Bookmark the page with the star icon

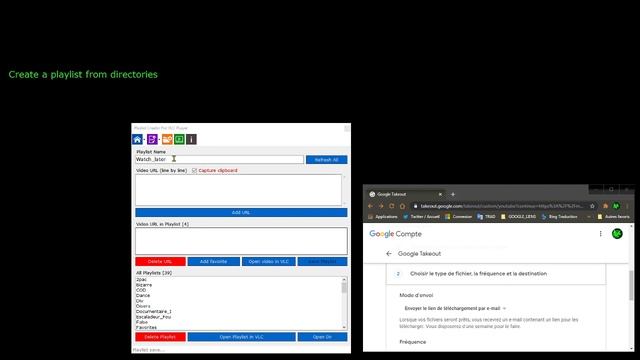592,206
